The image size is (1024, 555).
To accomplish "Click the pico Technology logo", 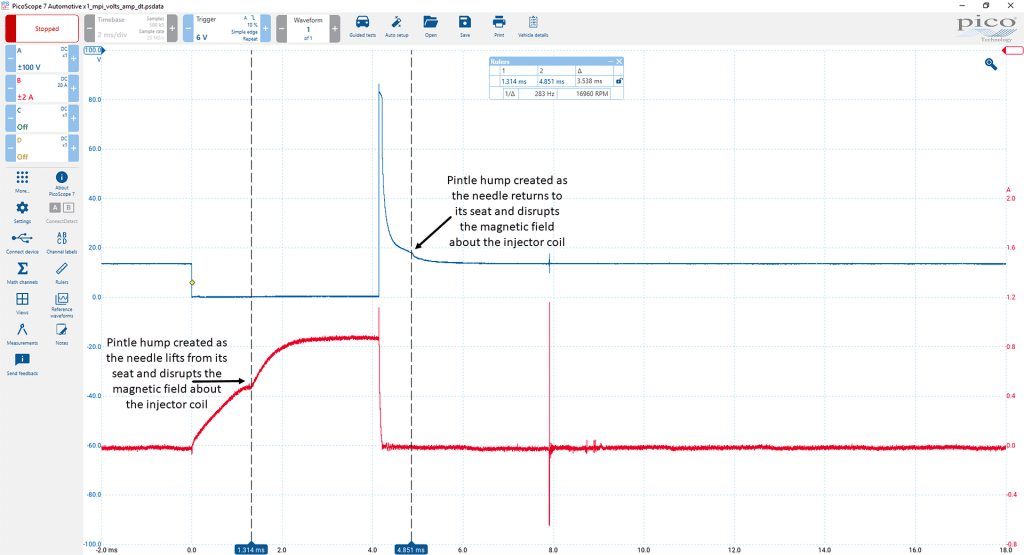I will pyautogui.click(x=985, y=28).
